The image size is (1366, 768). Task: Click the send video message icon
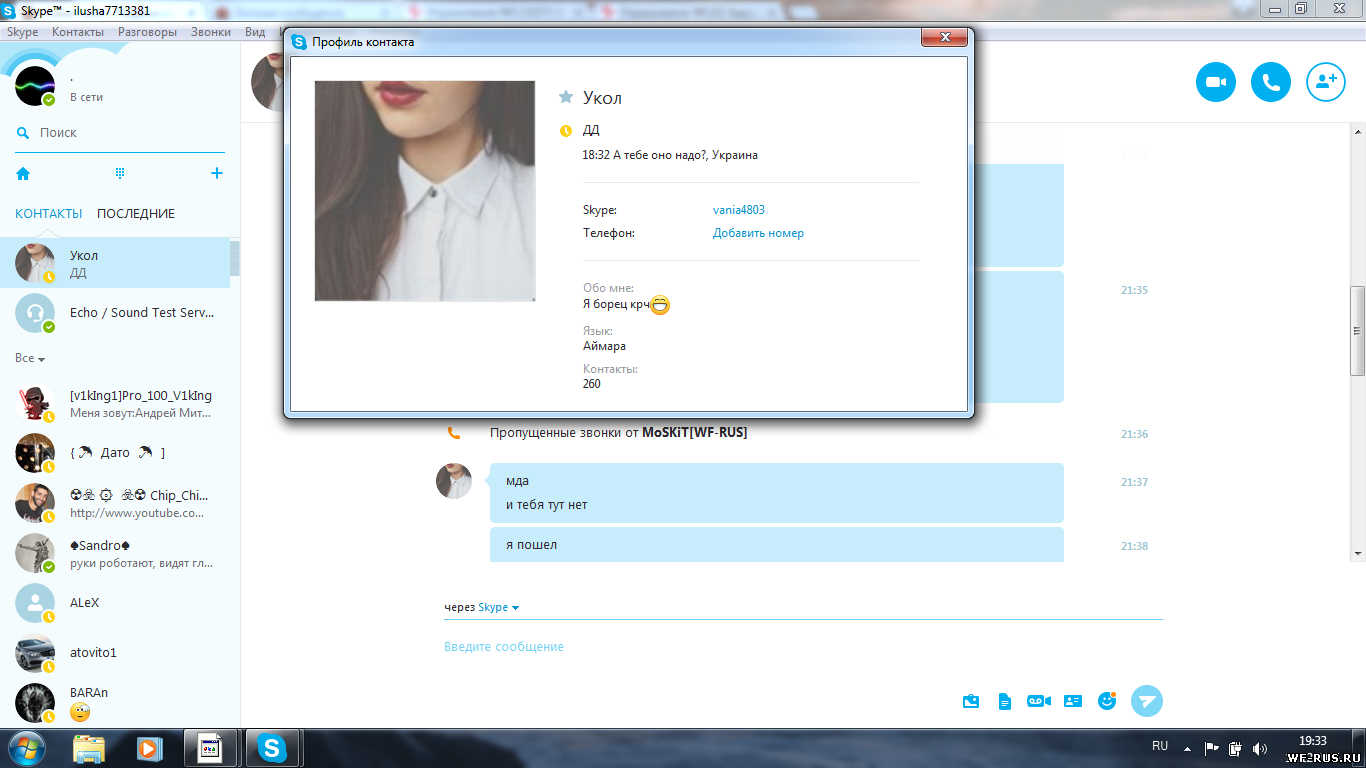point(1039,701)
